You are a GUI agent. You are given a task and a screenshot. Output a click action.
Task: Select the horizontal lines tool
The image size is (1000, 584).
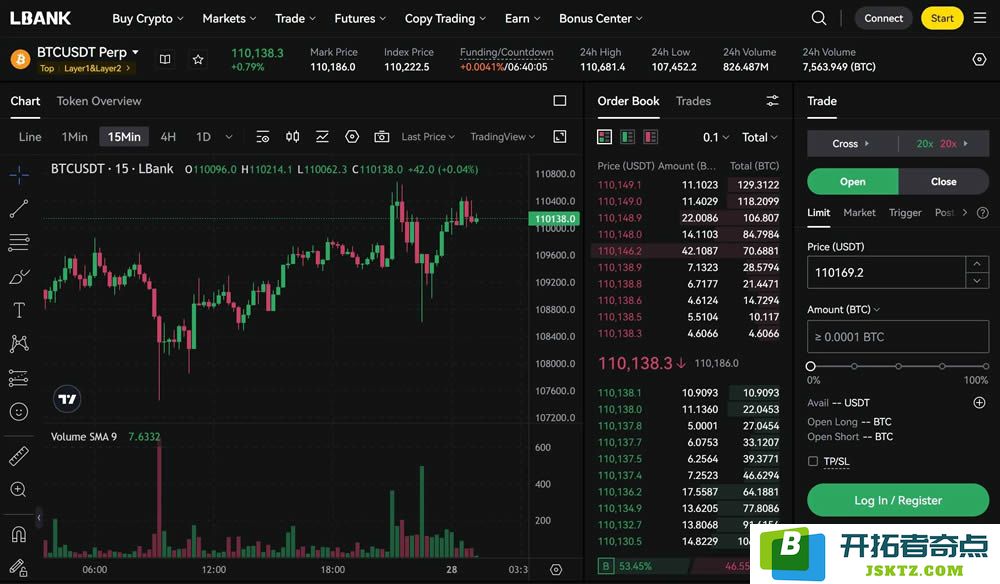coord(19,242)
